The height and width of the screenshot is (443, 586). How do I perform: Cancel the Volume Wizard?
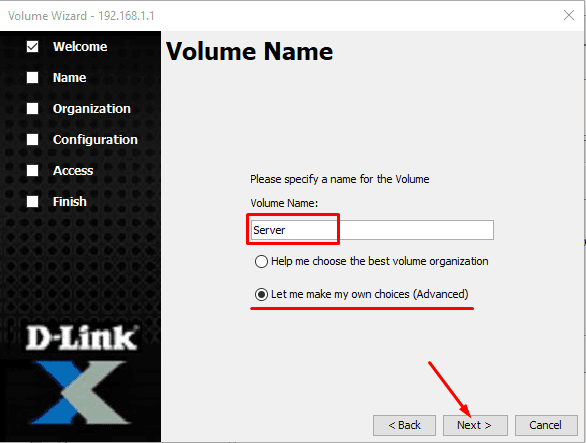(546, 425)
